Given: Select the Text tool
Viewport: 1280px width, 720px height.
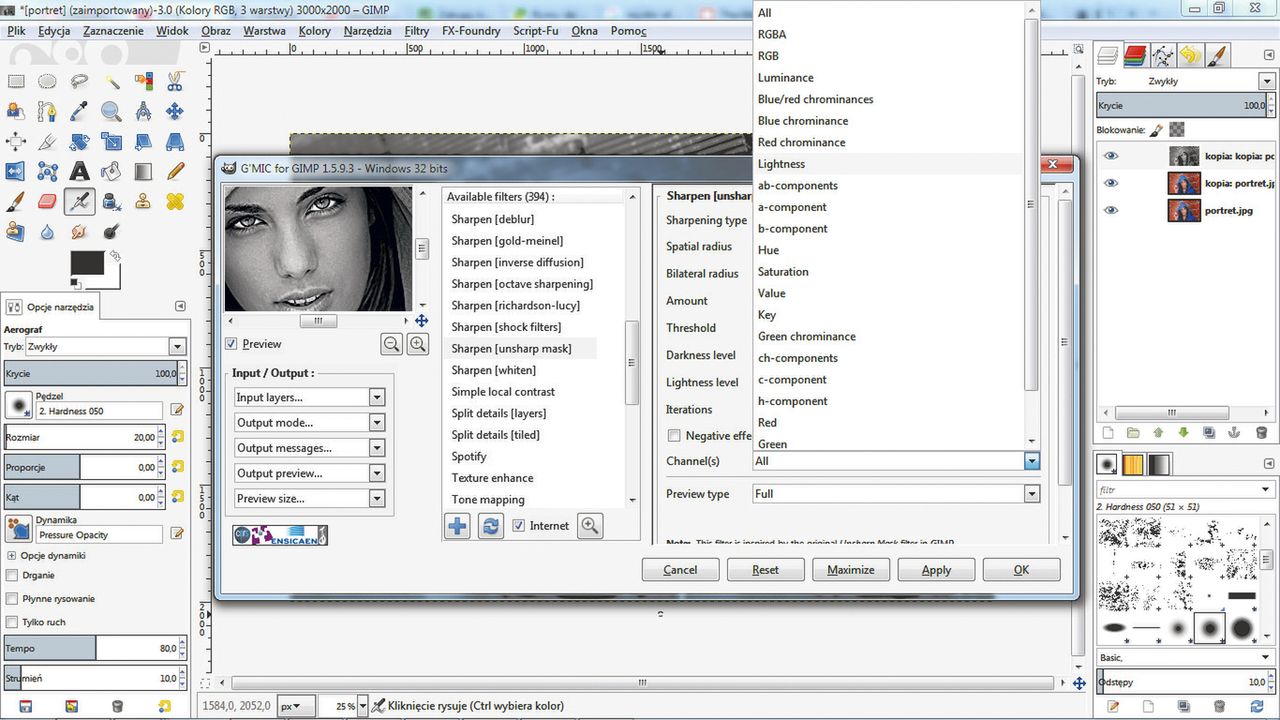Looking at the screenshot, I should coord(79,171).
